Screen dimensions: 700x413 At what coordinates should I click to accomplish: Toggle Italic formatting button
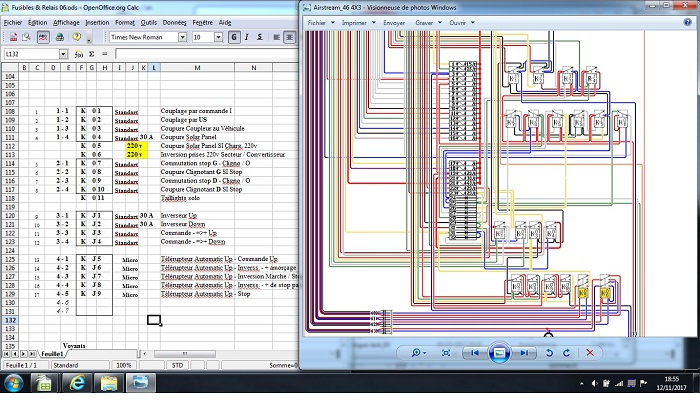(246, 37)
